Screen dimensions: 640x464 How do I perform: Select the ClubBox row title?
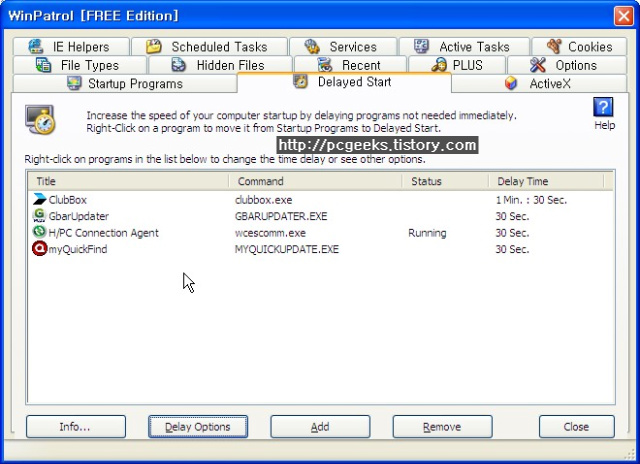(x=67, y=200)
